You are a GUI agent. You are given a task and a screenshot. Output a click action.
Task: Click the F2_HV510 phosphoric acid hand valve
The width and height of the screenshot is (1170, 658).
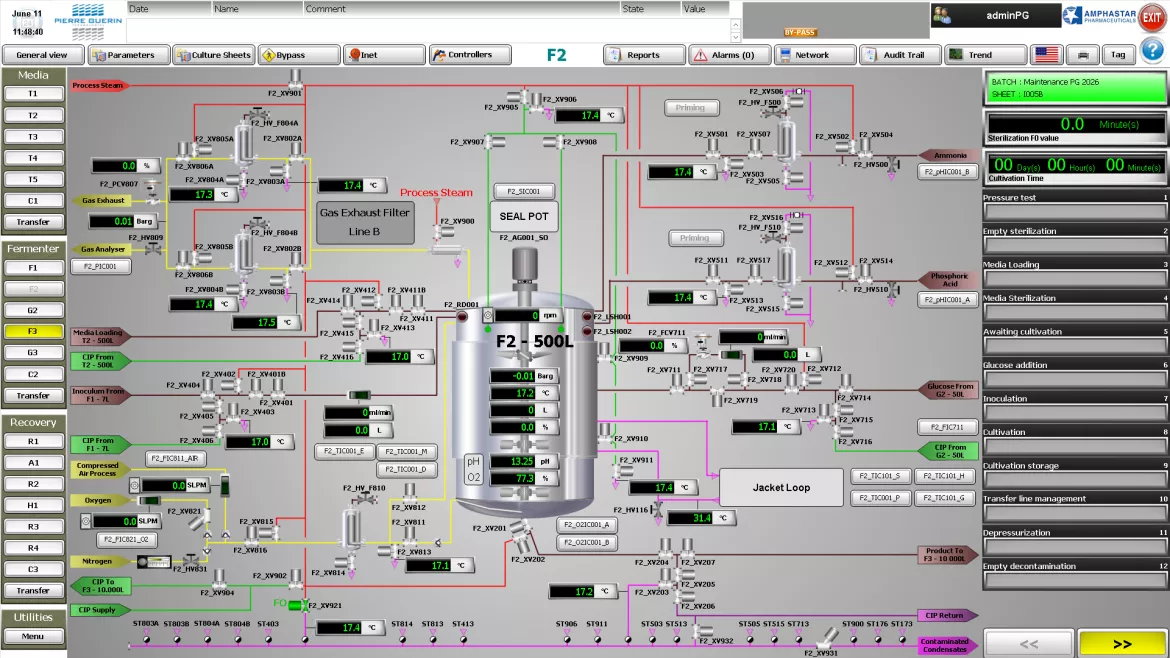[x=893, y=289]
